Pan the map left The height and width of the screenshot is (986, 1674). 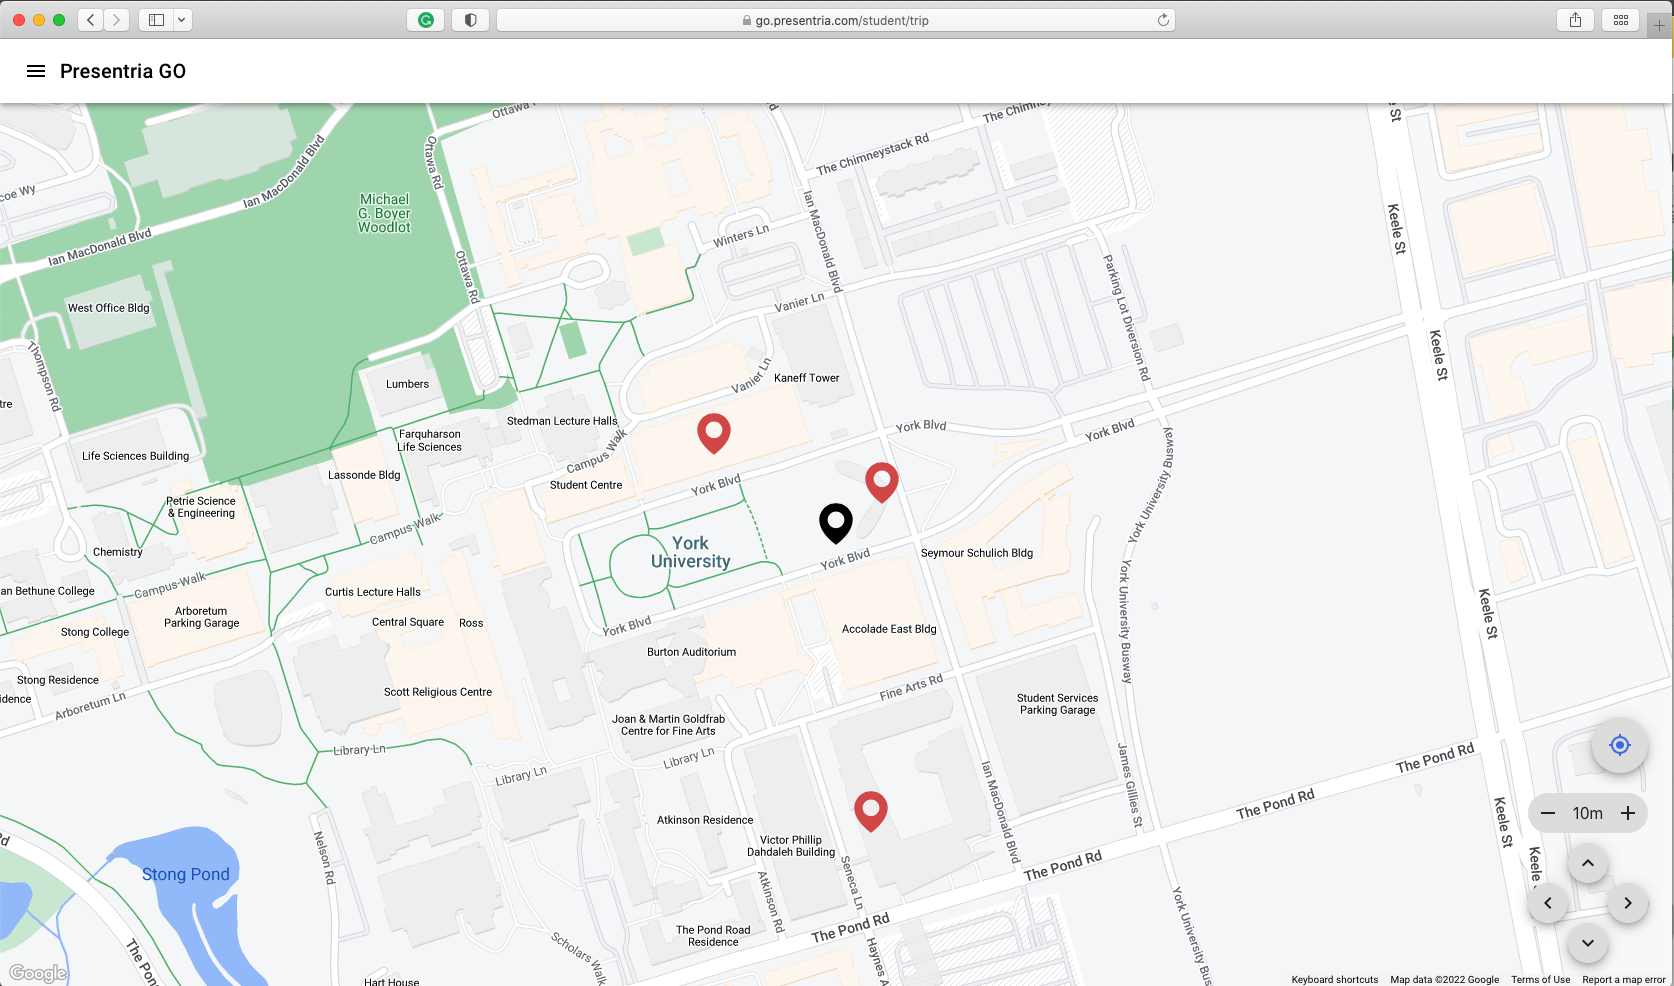coord(1548,903)
